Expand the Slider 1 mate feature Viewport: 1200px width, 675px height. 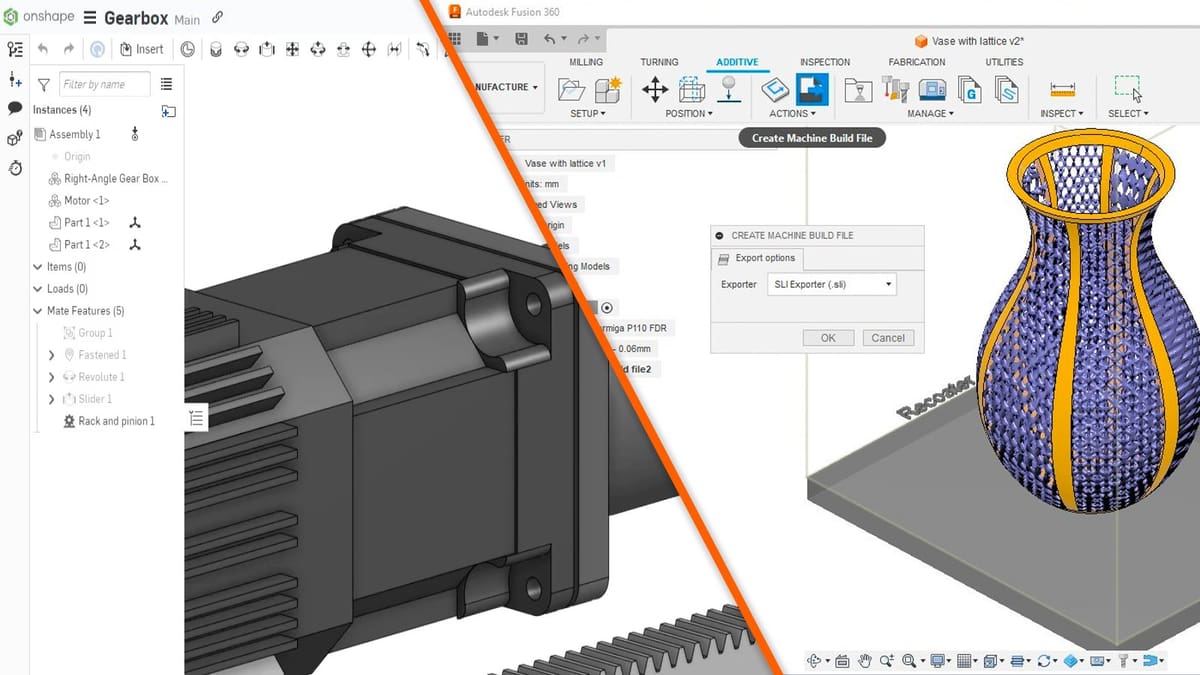coord(50,398)
